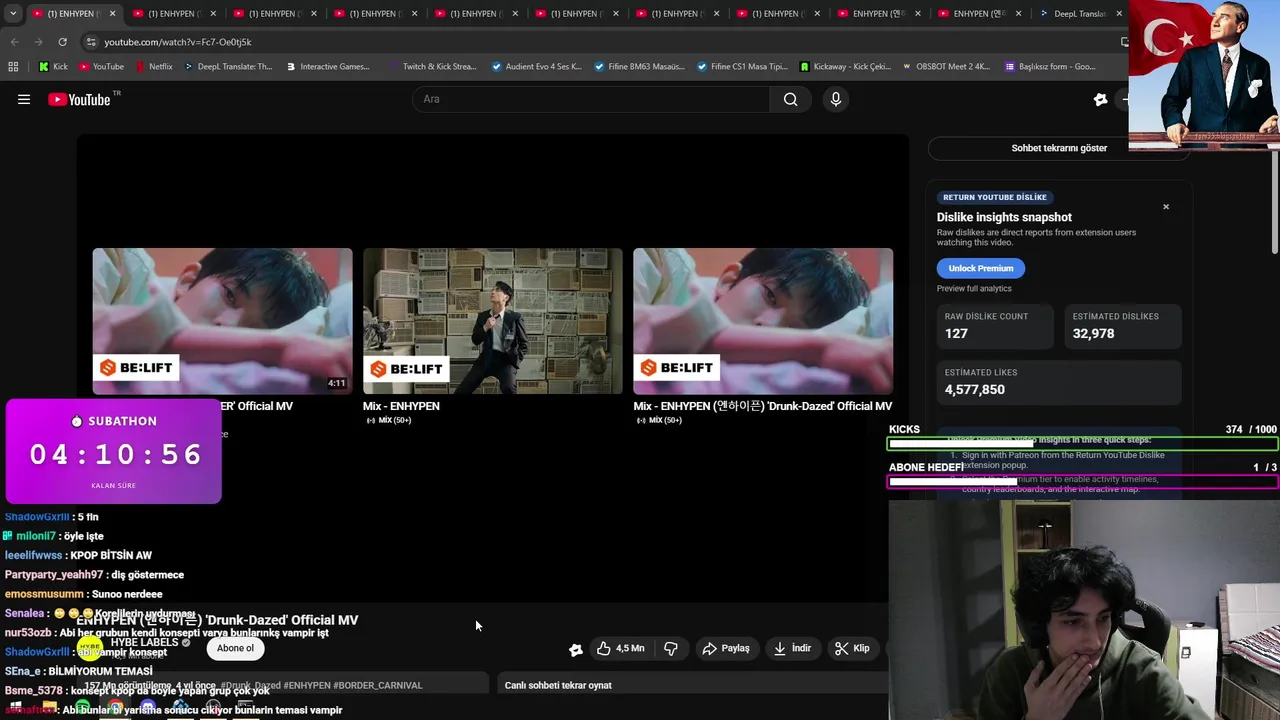Viewport: 1280px width, 720px height.
Task: Focus the youtube.com address bar
Action: [x=600, y=42]
